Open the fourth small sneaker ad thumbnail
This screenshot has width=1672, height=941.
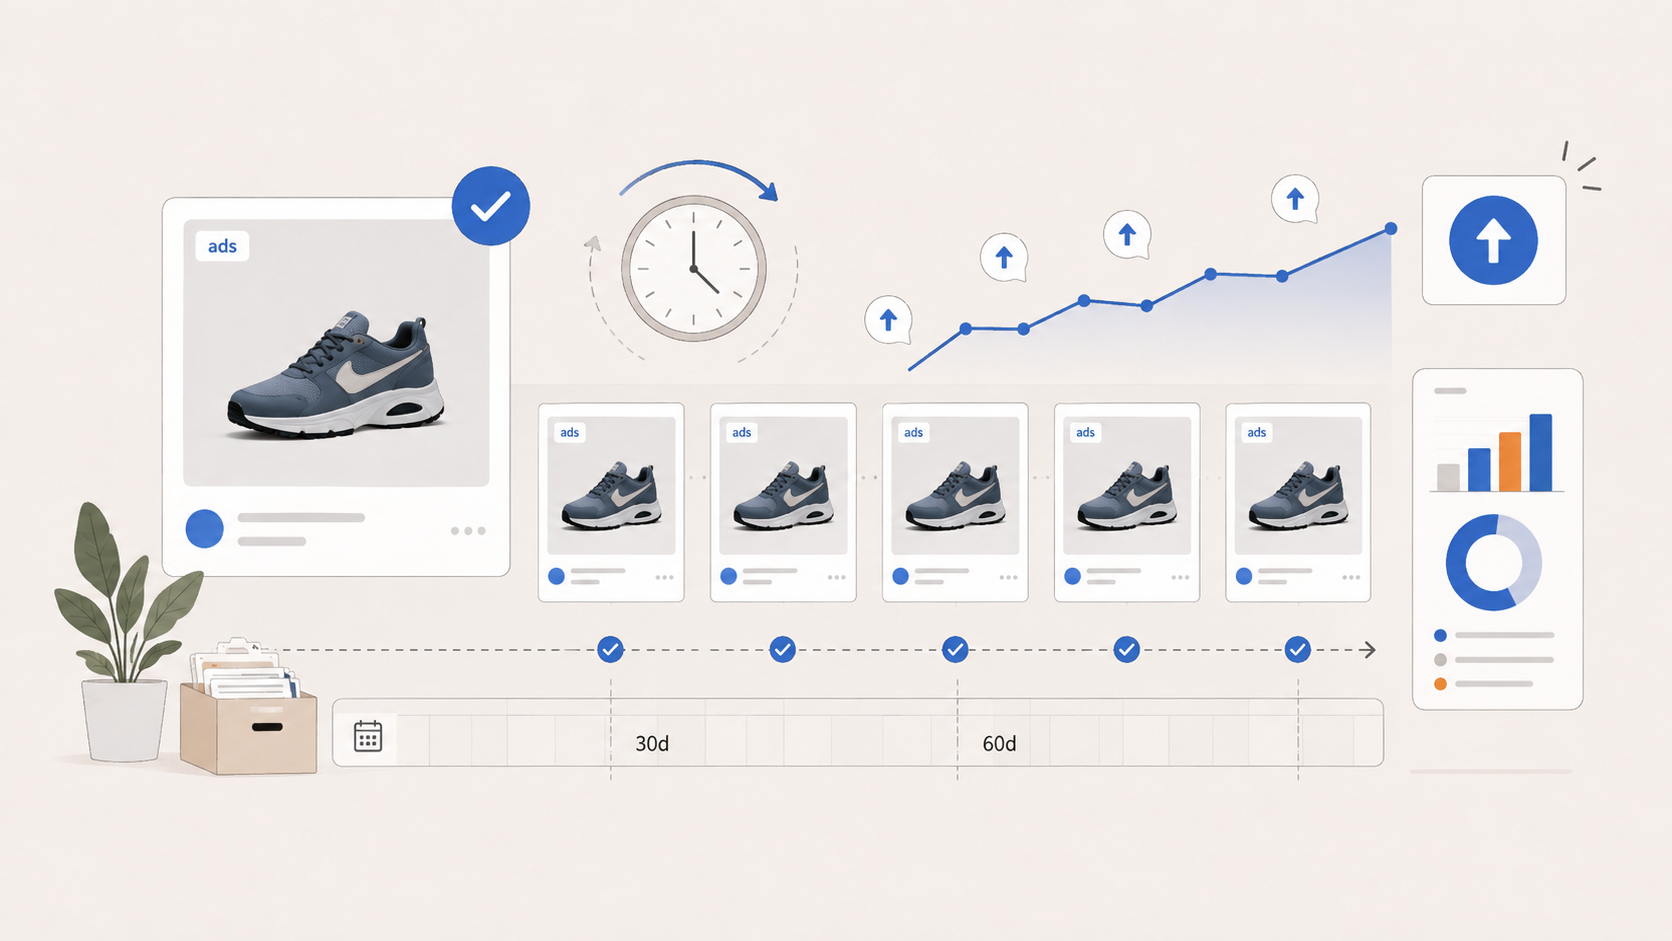[1127, 486]
